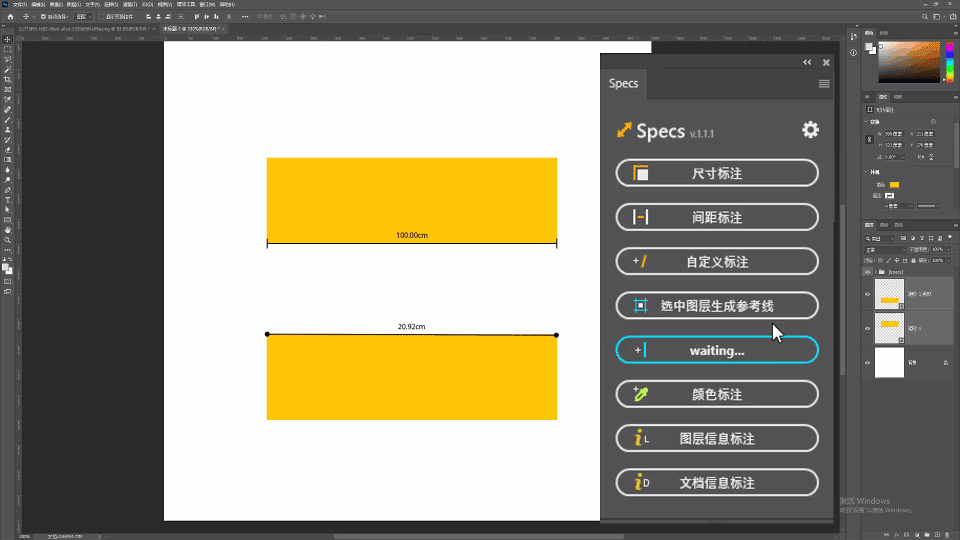
Task: Hide the second yellow rectangle layer
Action: (867, 294)
